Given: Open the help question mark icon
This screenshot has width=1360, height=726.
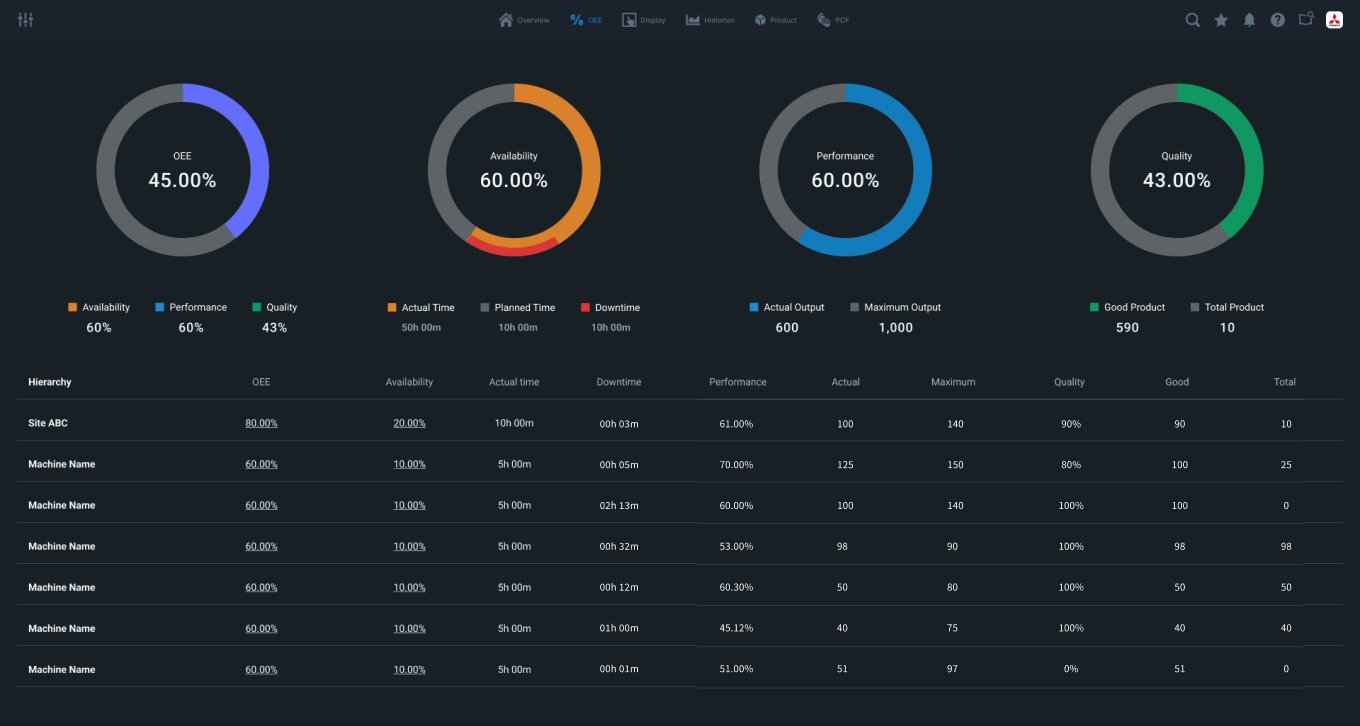Looking at the screenshot, I should [x=1278, y=20].
